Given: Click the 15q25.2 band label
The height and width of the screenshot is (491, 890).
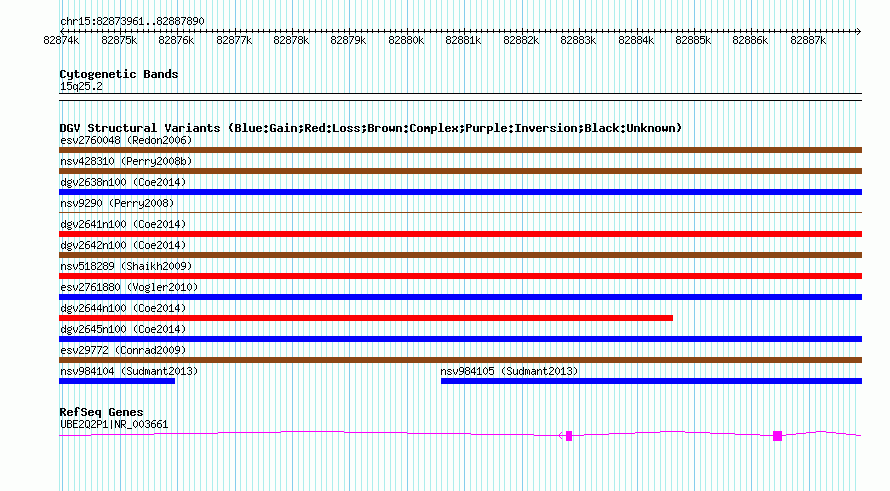Looking at the screenshot, I should point(81,86).
